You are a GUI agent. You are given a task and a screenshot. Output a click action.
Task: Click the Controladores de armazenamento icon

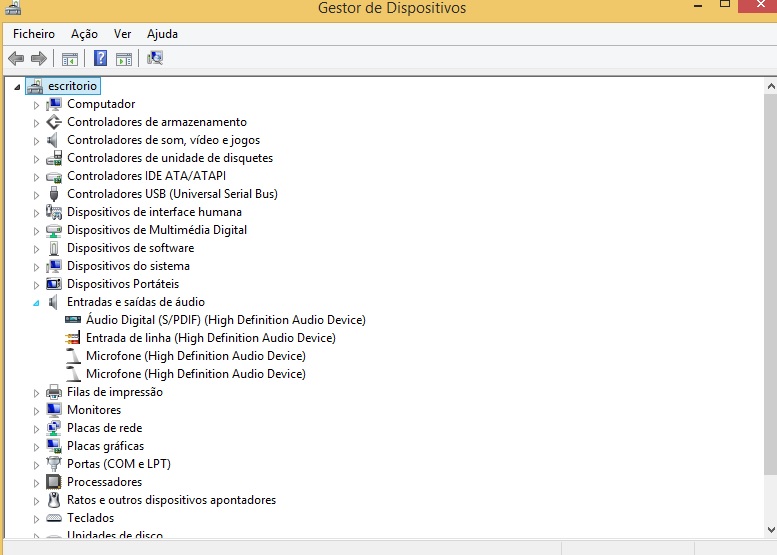click(x=54, y=122)
